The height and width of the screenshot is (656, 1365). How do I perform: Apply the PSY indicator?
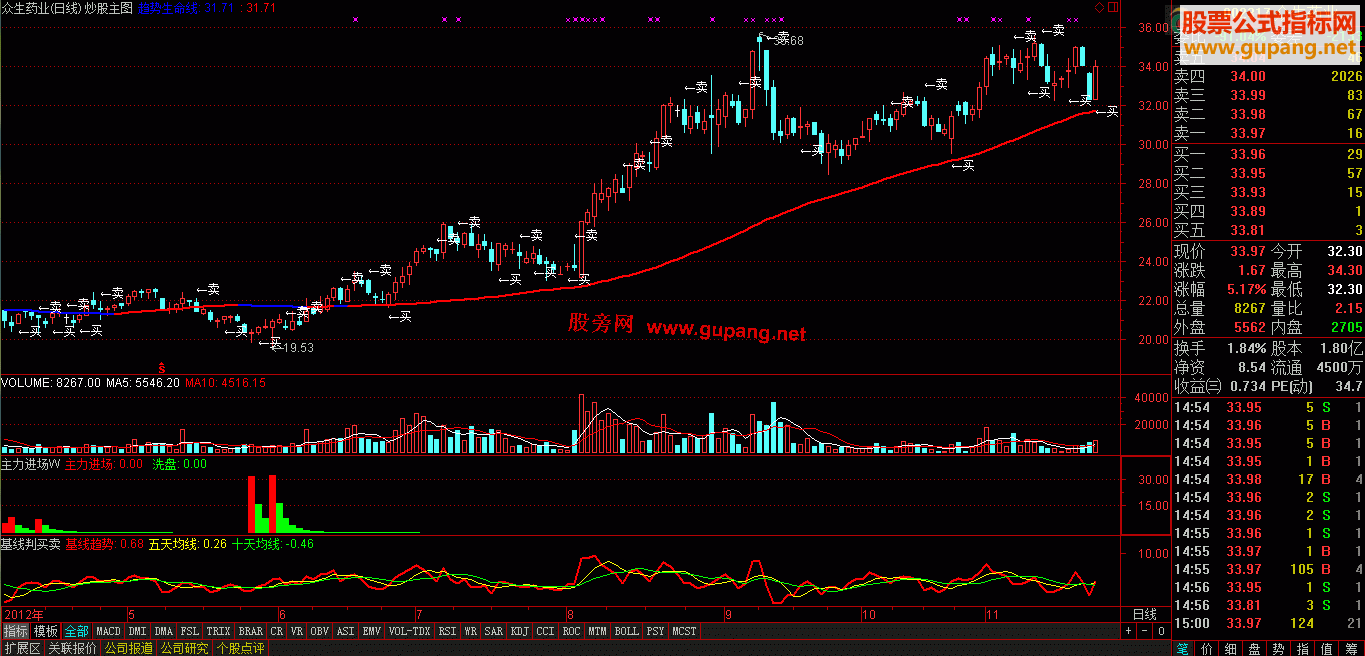click(655, 631)
